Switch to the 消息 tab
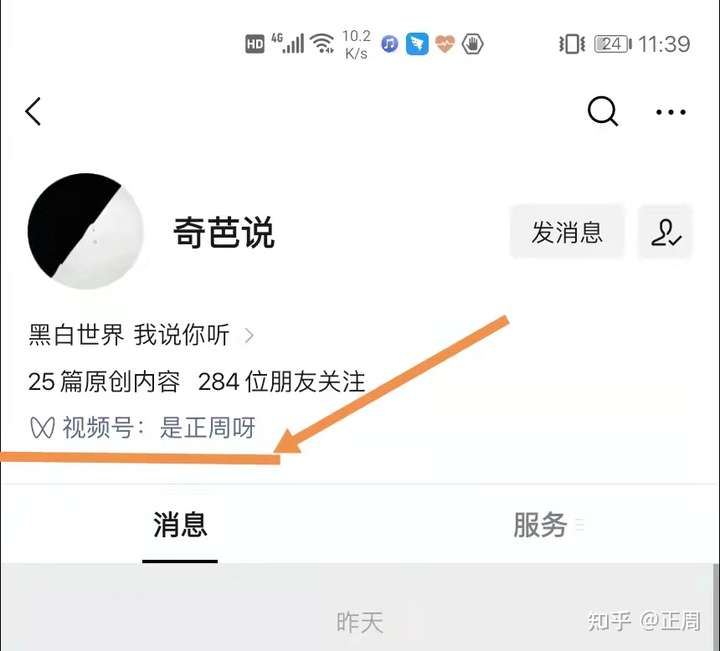This screenshot has width=720, height=651. point(180,525)
